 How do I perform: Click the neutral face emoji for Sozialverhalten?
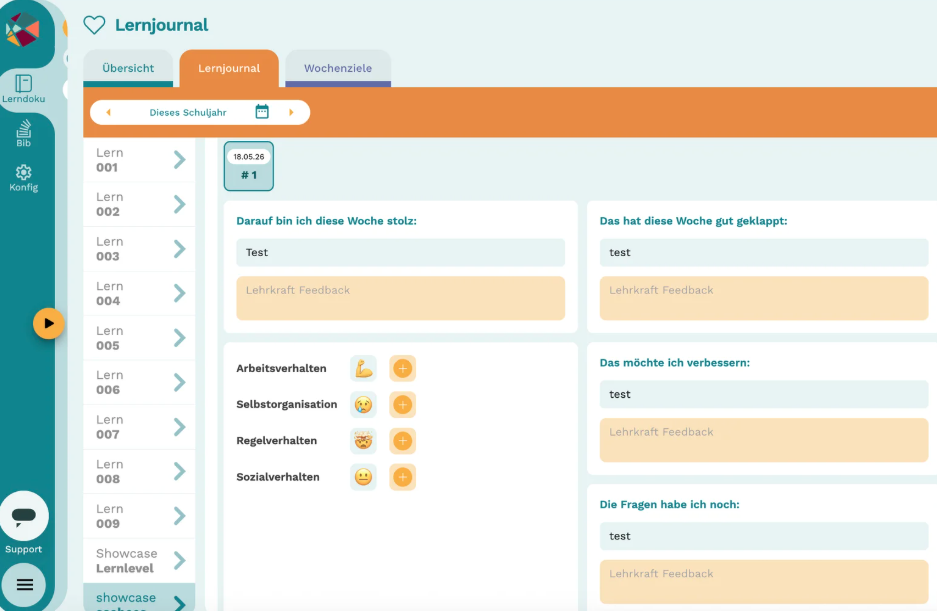click(x=363, y=477)
